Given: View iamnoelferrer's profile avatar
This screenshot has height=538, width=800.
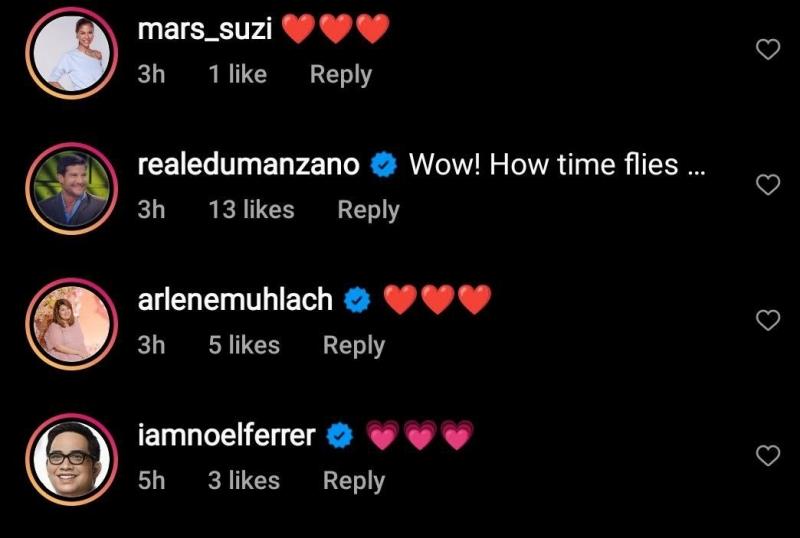Looking at the screenshot, I should click(70, 458).
